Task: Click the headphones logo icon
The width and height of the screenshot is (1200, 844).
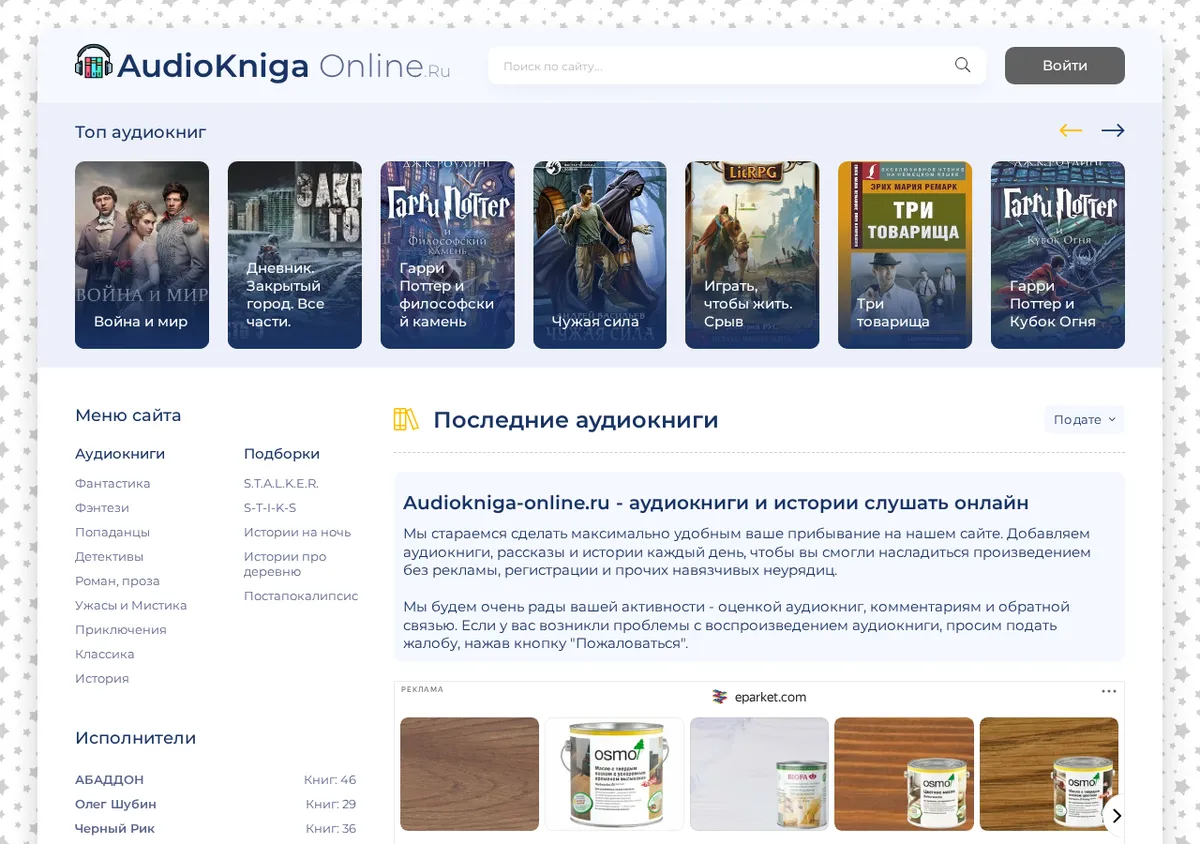Action: pyautogui.click(x=94, y=63)
